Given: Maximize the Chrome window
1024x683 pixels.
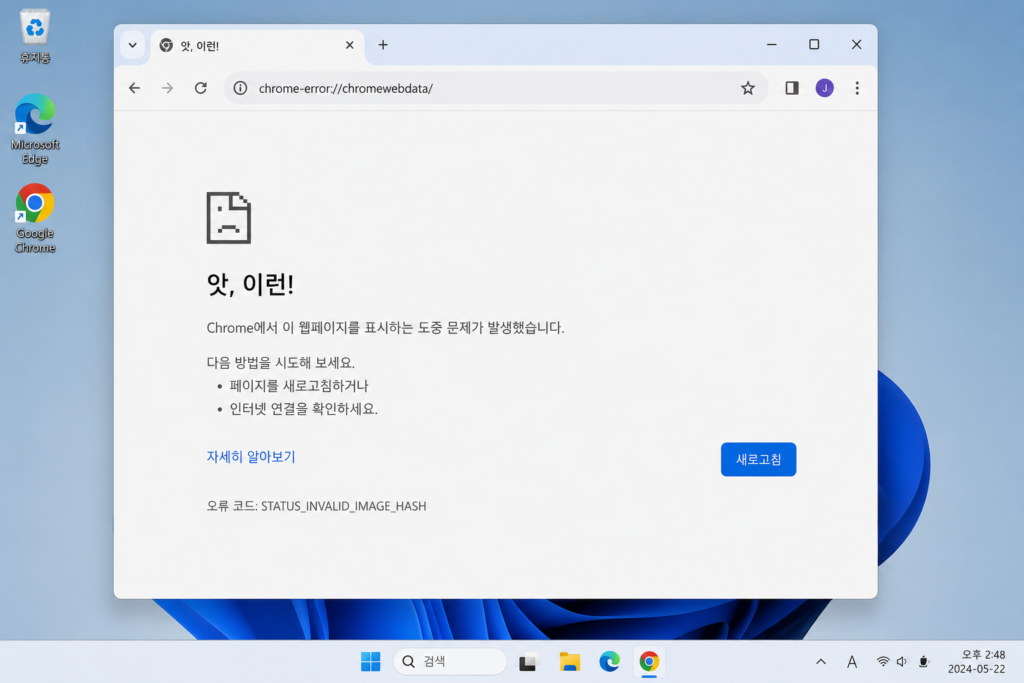Looking at the screenshot, I should point(814,44).
